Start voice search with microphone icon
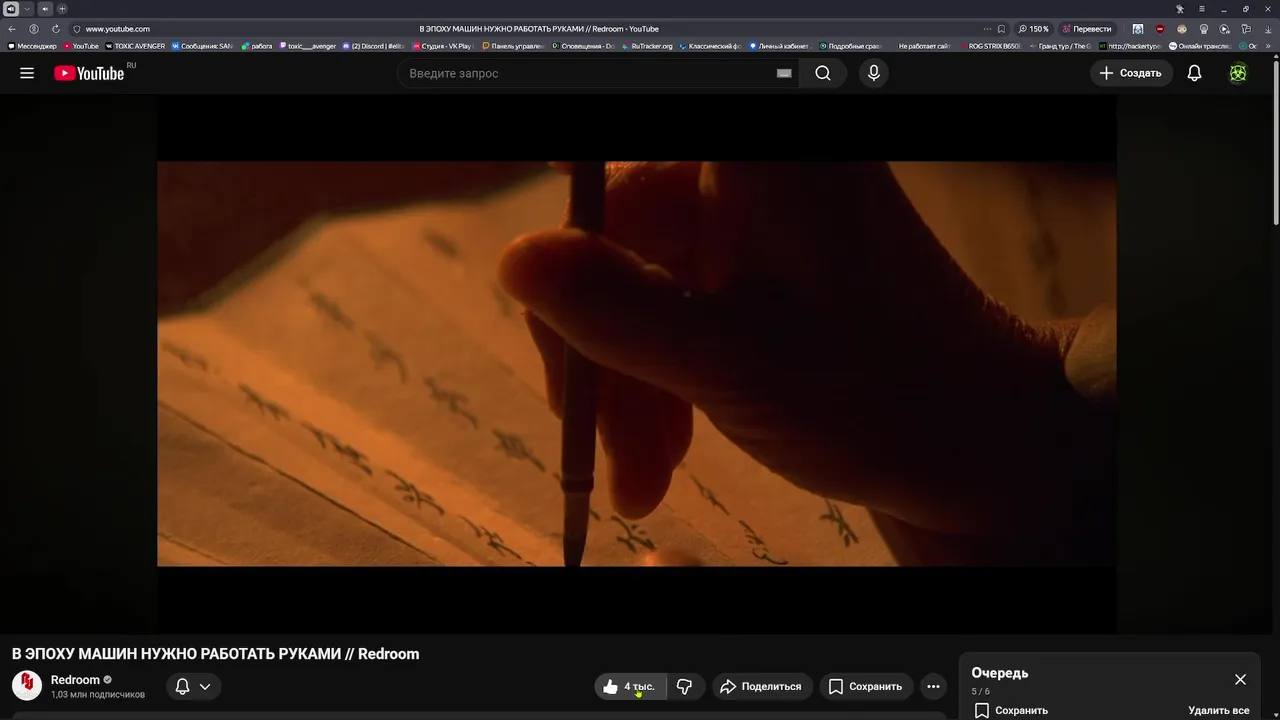This screenshot has height=720, width=1280. click(874, 73)
